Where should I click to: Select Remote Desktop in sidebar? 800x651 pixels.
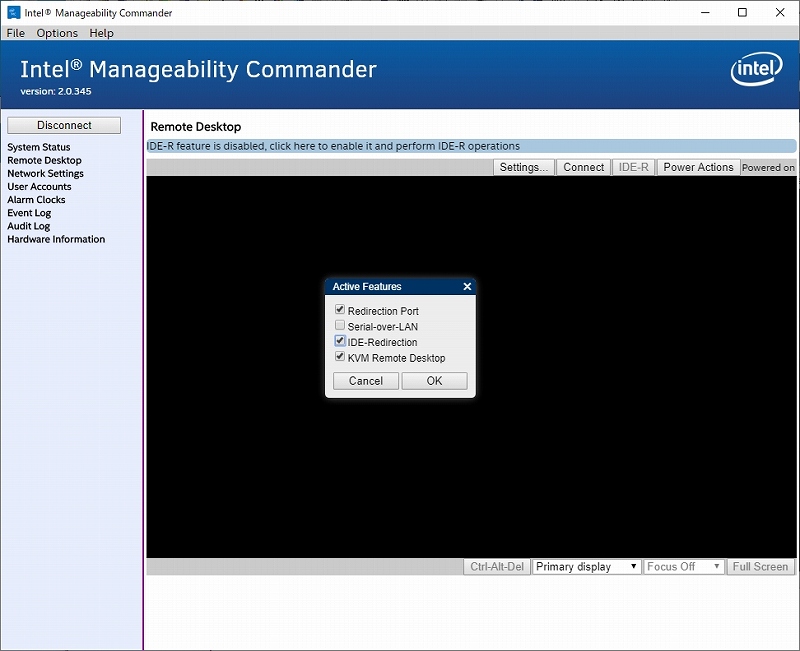pyautogui.click(x=44, y=161)
